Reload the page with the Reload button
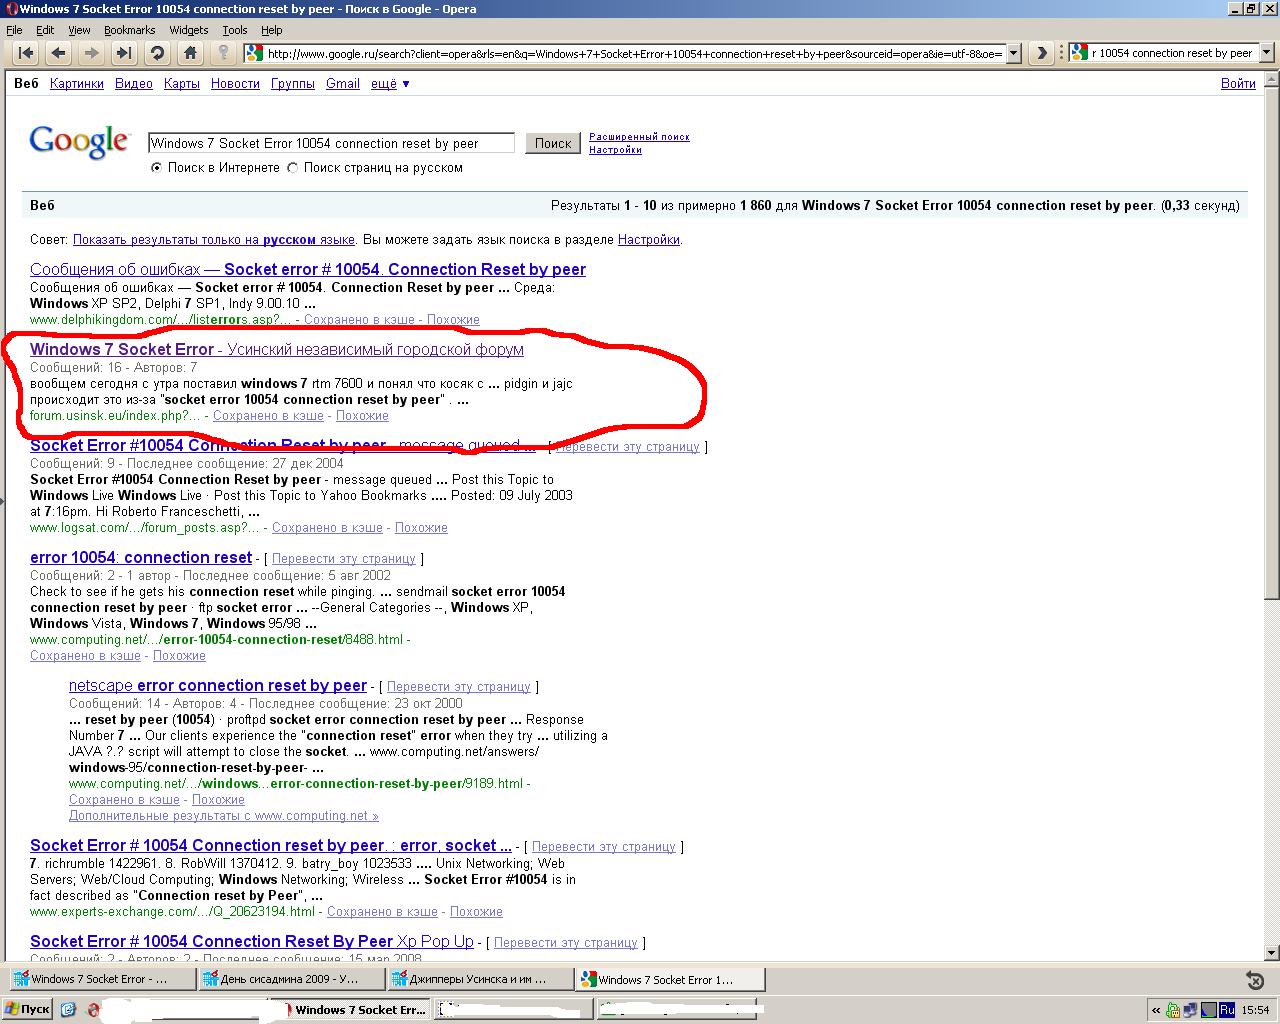Image resolution: width=1280 pixels, height=1024 pixels. pos(157,53)
